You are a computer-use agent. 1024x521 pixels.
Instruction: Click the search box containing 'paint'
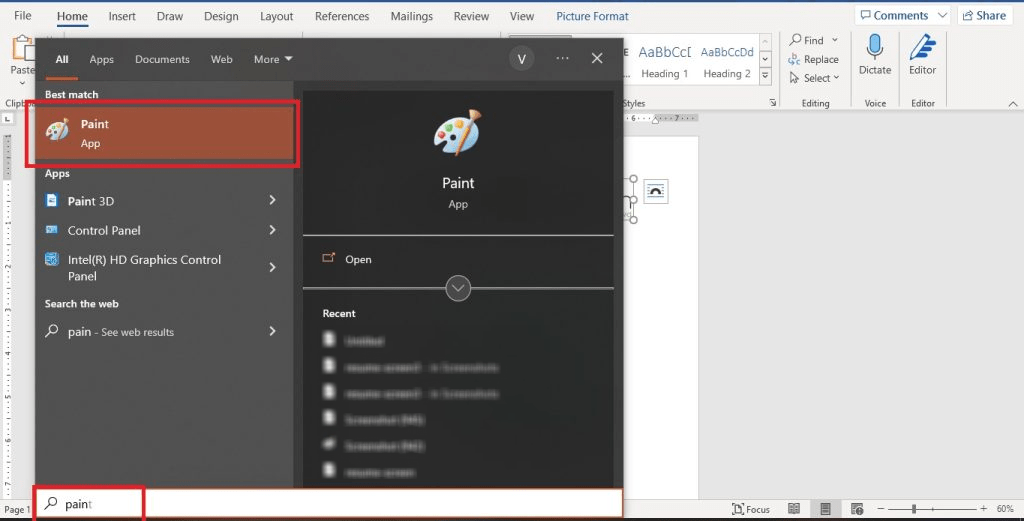pos(328,504)
